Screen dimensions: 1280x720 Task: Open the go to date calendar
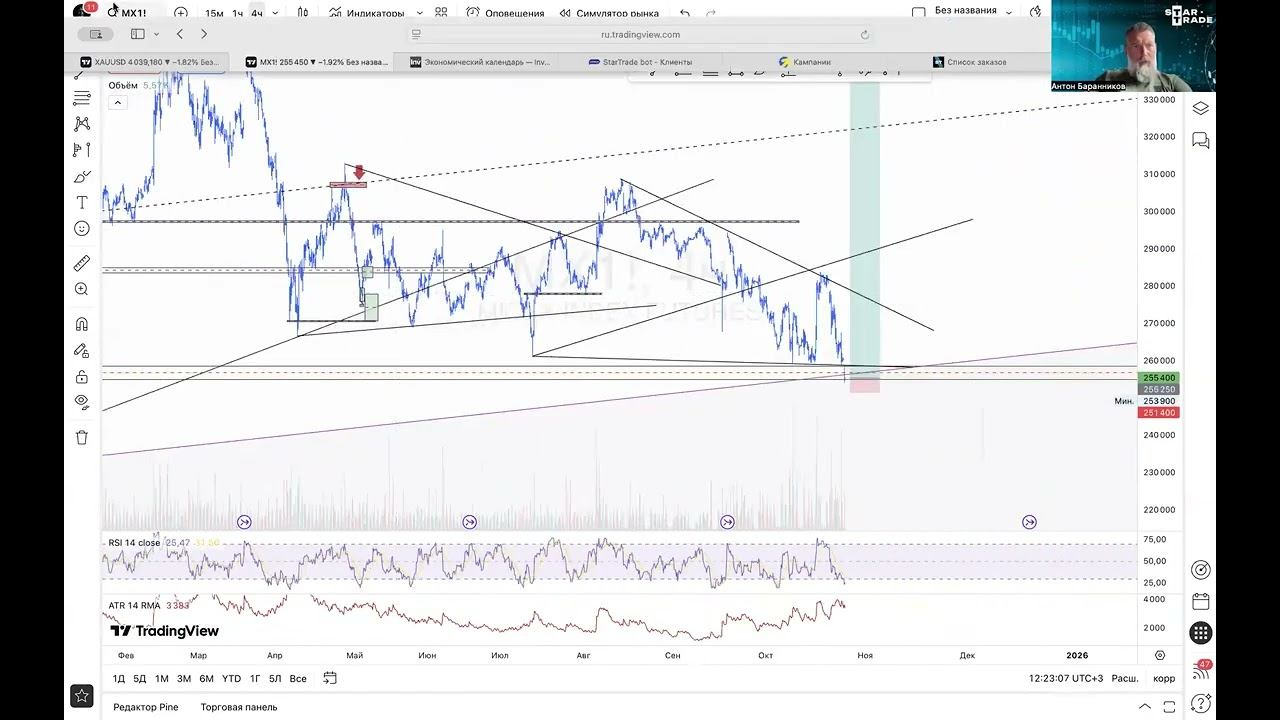pos(330,678)
